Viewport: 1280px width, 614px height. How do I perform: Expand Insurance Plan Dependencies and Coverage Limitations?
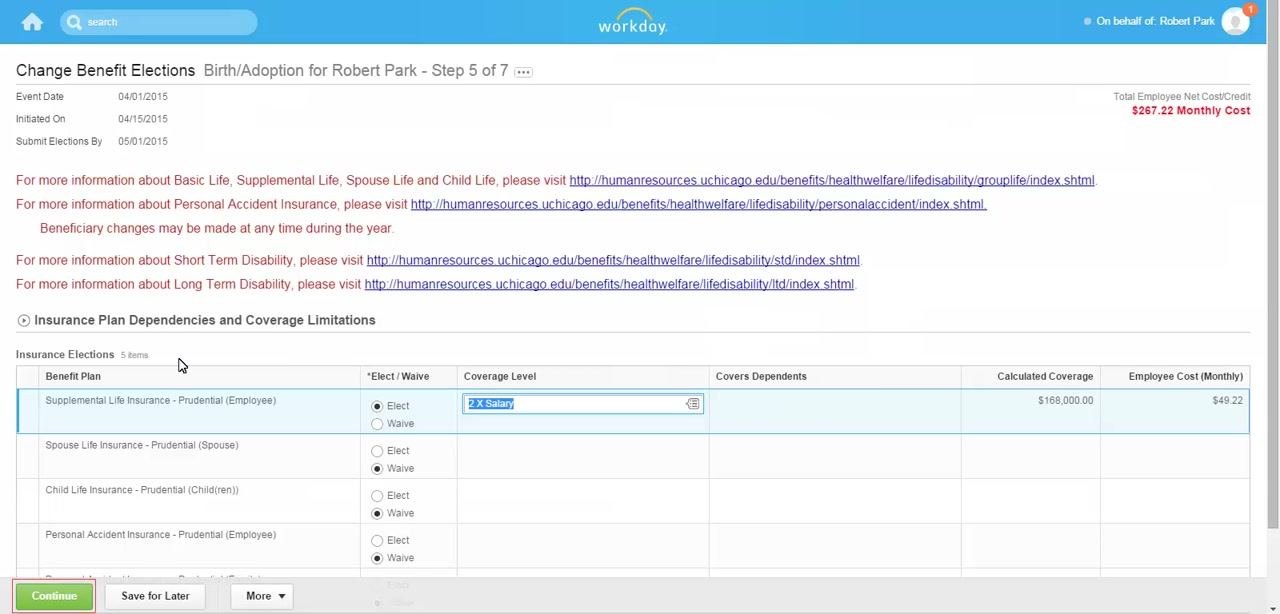tap(24, 321)
